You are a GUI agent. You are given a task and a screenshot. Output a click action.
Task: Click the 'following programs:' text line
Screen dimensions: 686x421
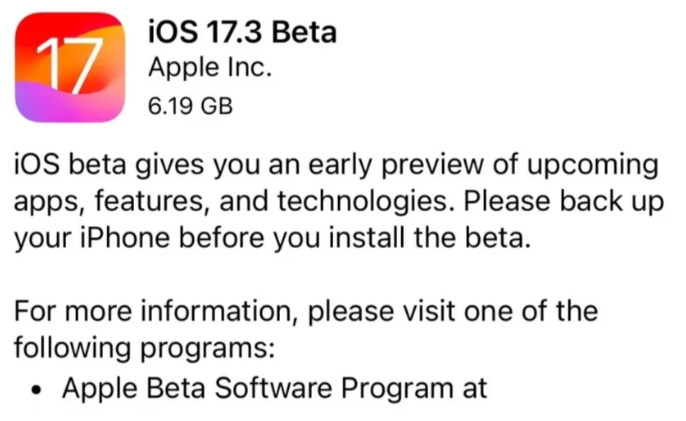click(x=143, y=348)
